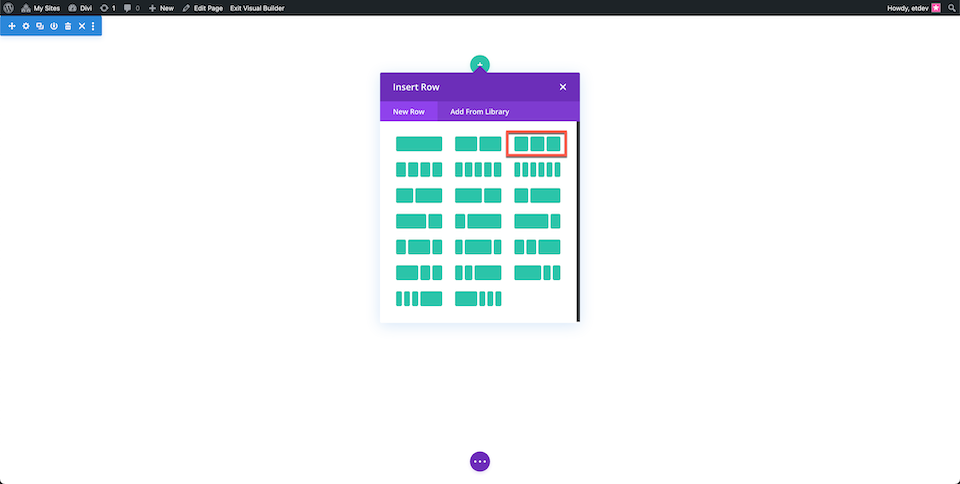
Task: Open the My Sites menu
Action: coord(40,8)
